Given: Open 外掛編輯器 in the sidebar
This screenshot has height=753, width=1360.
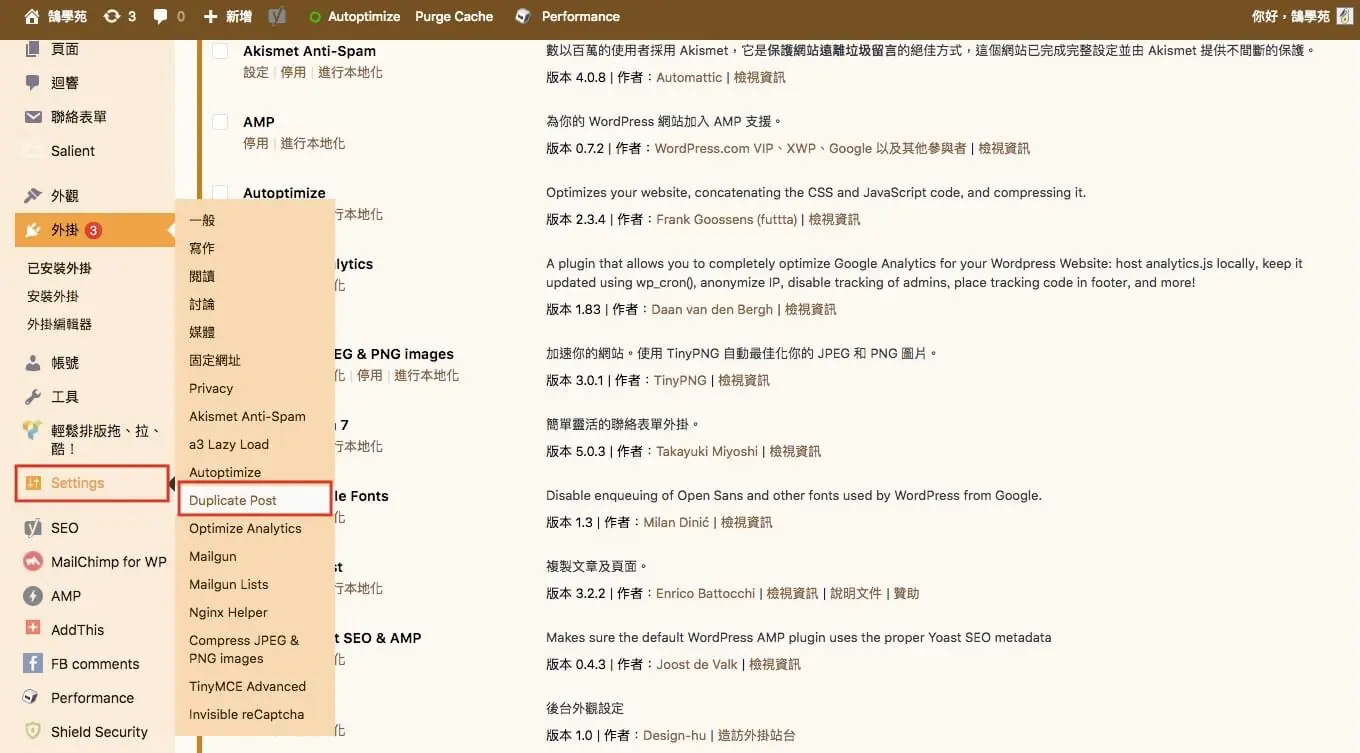Looking at the screenshot, I should pos(60,324).
